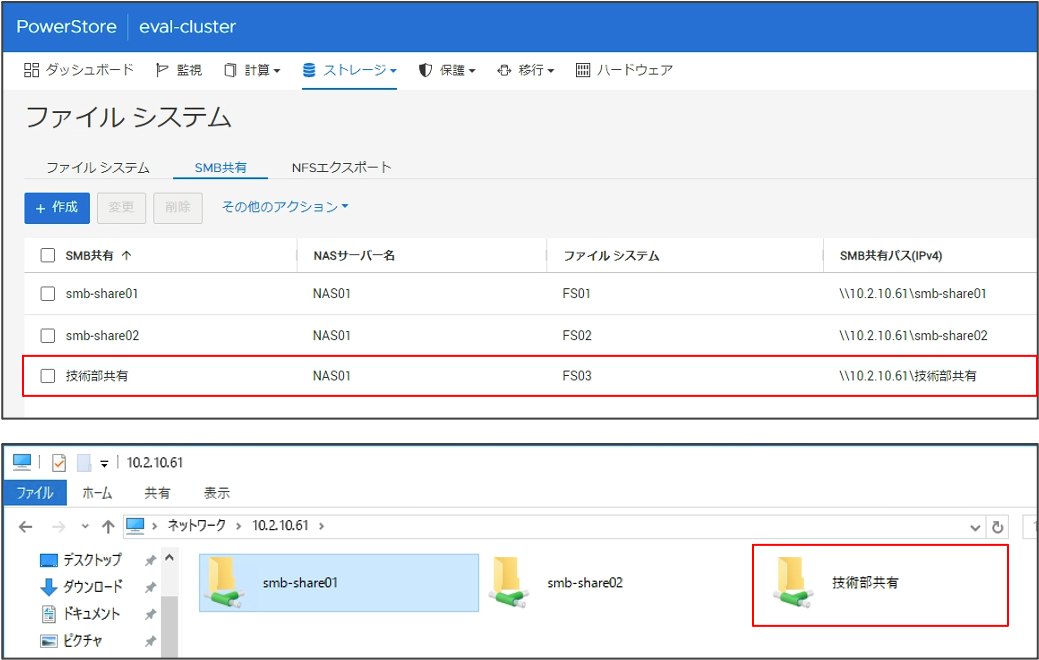
Task: Click the 作成 (Create) button
Action: click(x=56, y=207)
